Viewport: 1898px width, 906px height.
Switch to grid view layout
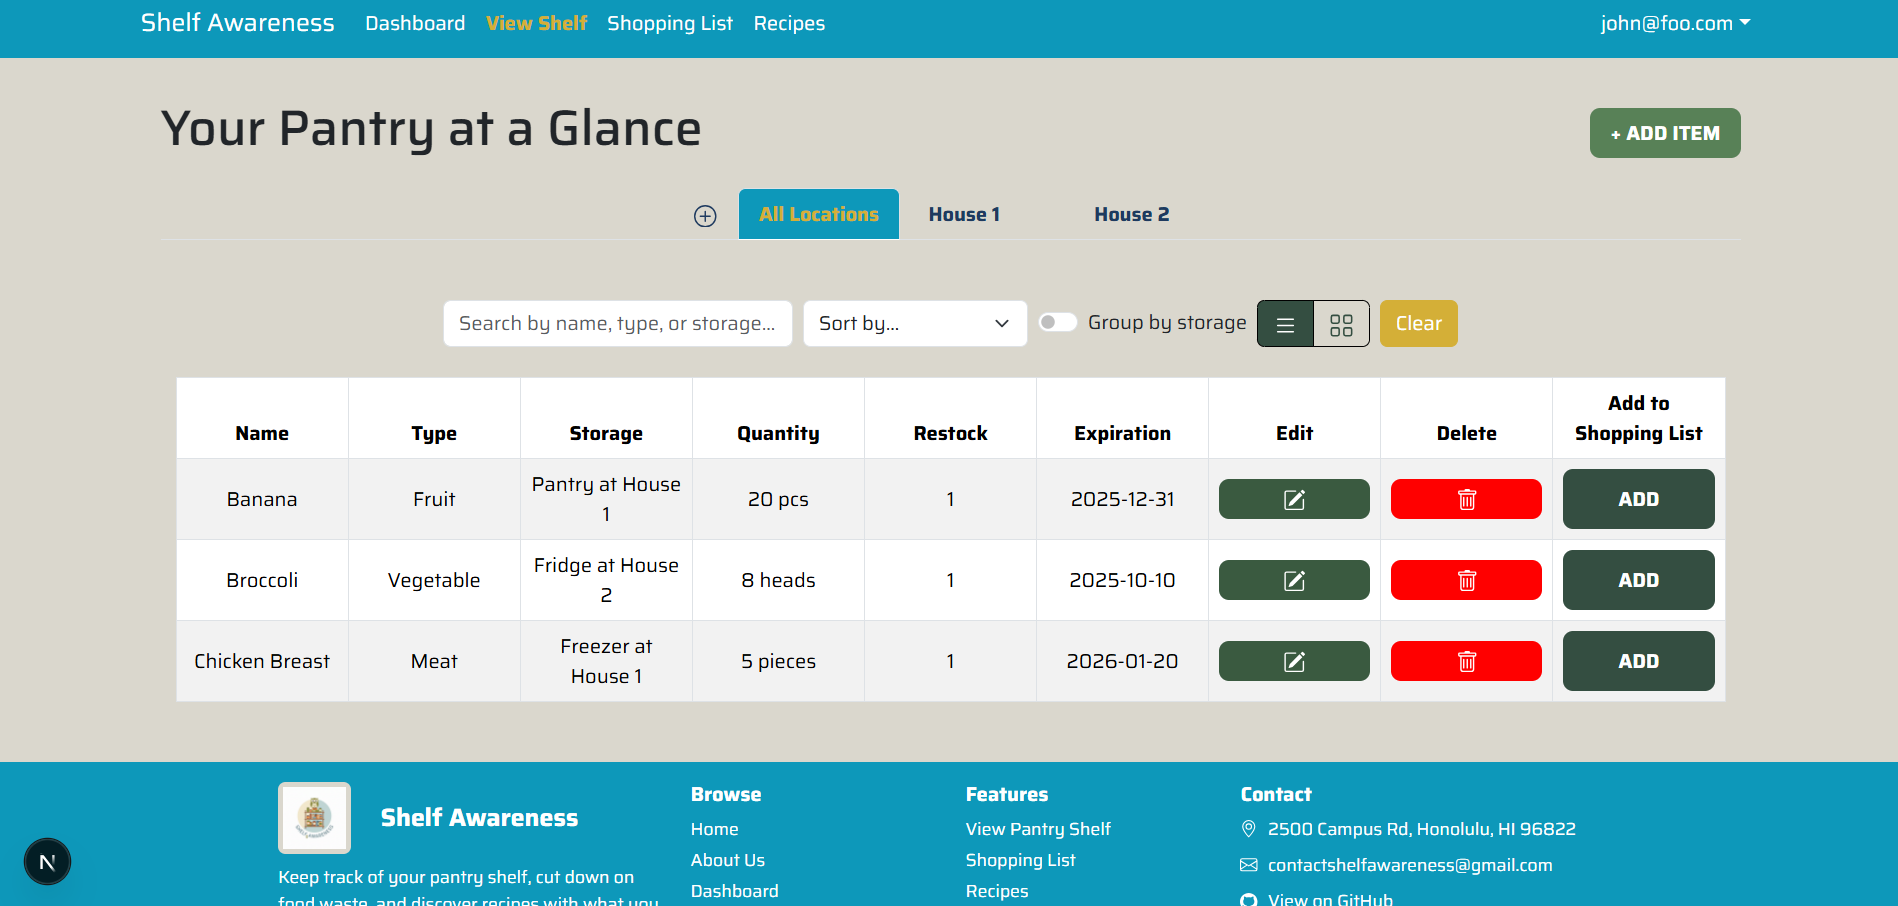[x=1341, y=323]
